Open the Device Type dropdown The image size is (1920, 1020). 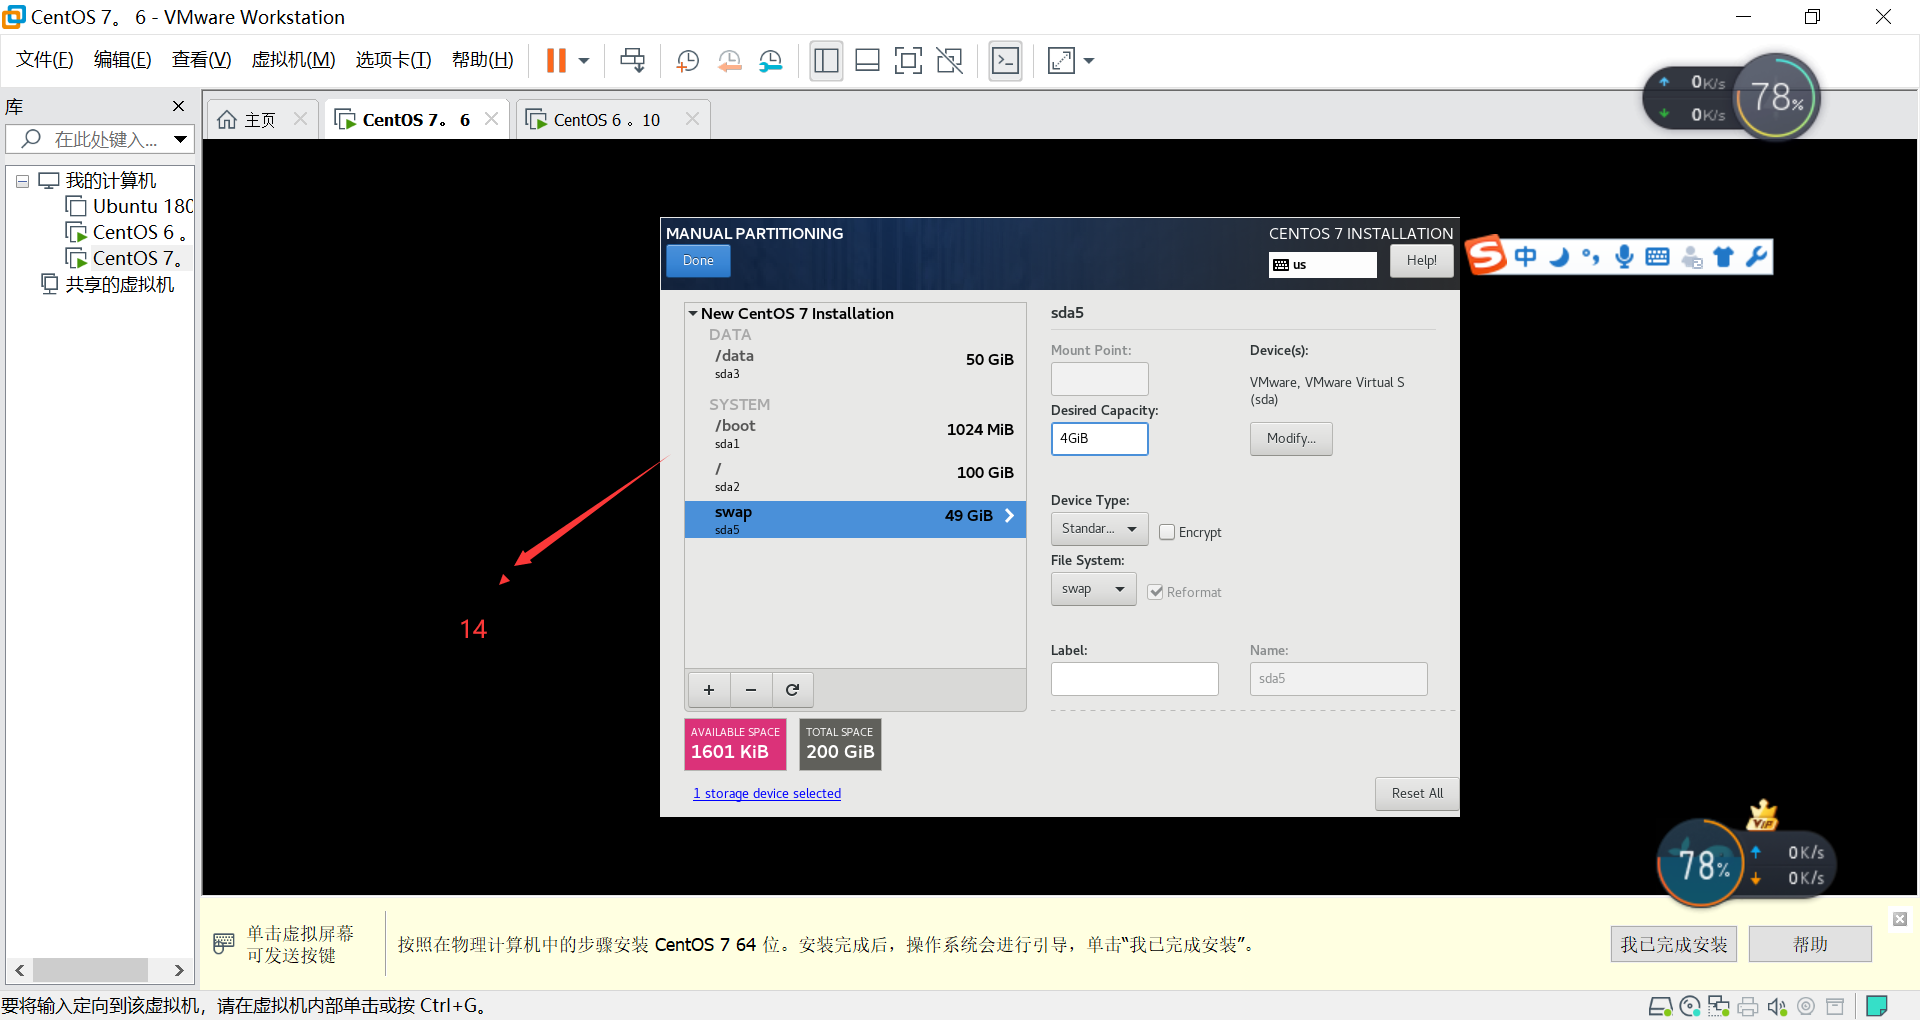pyautogui.click(x=1099, y=528)
